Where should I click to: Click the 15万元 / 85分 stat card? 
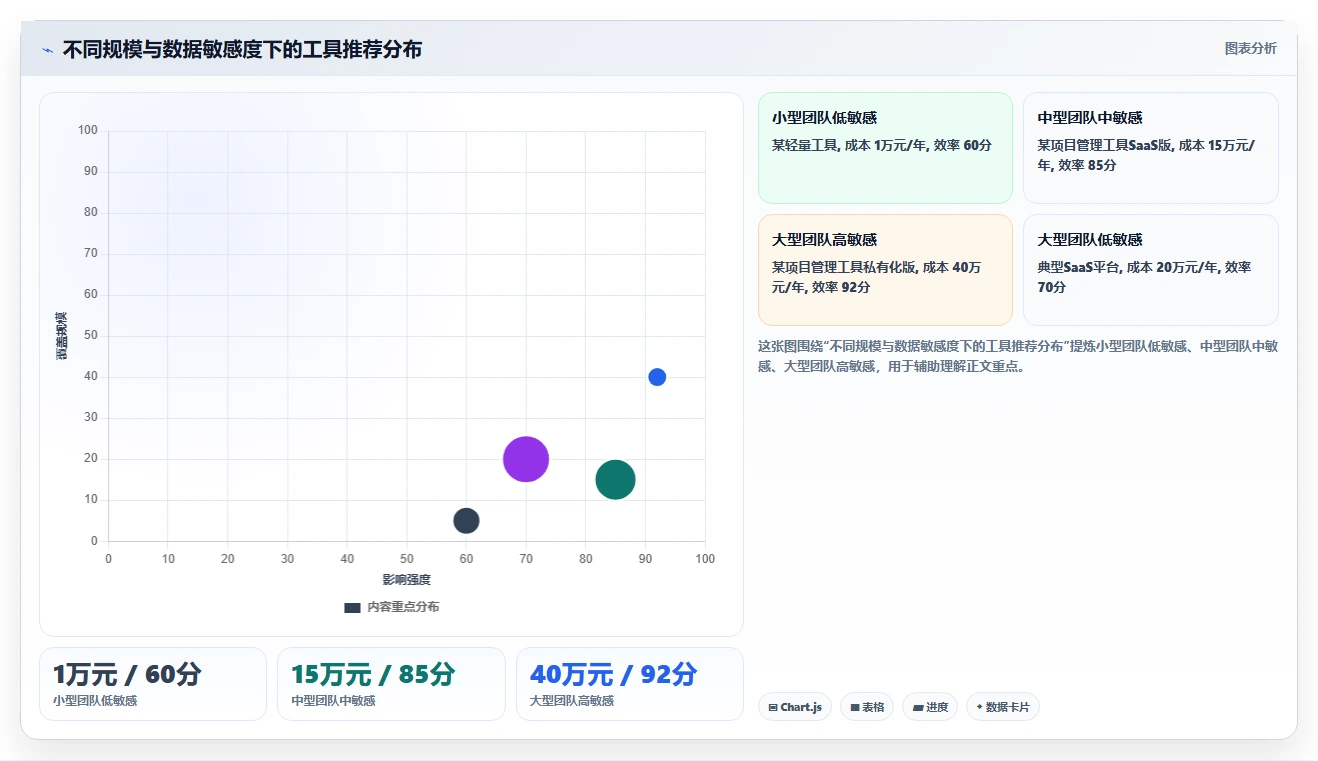point(391,684)
